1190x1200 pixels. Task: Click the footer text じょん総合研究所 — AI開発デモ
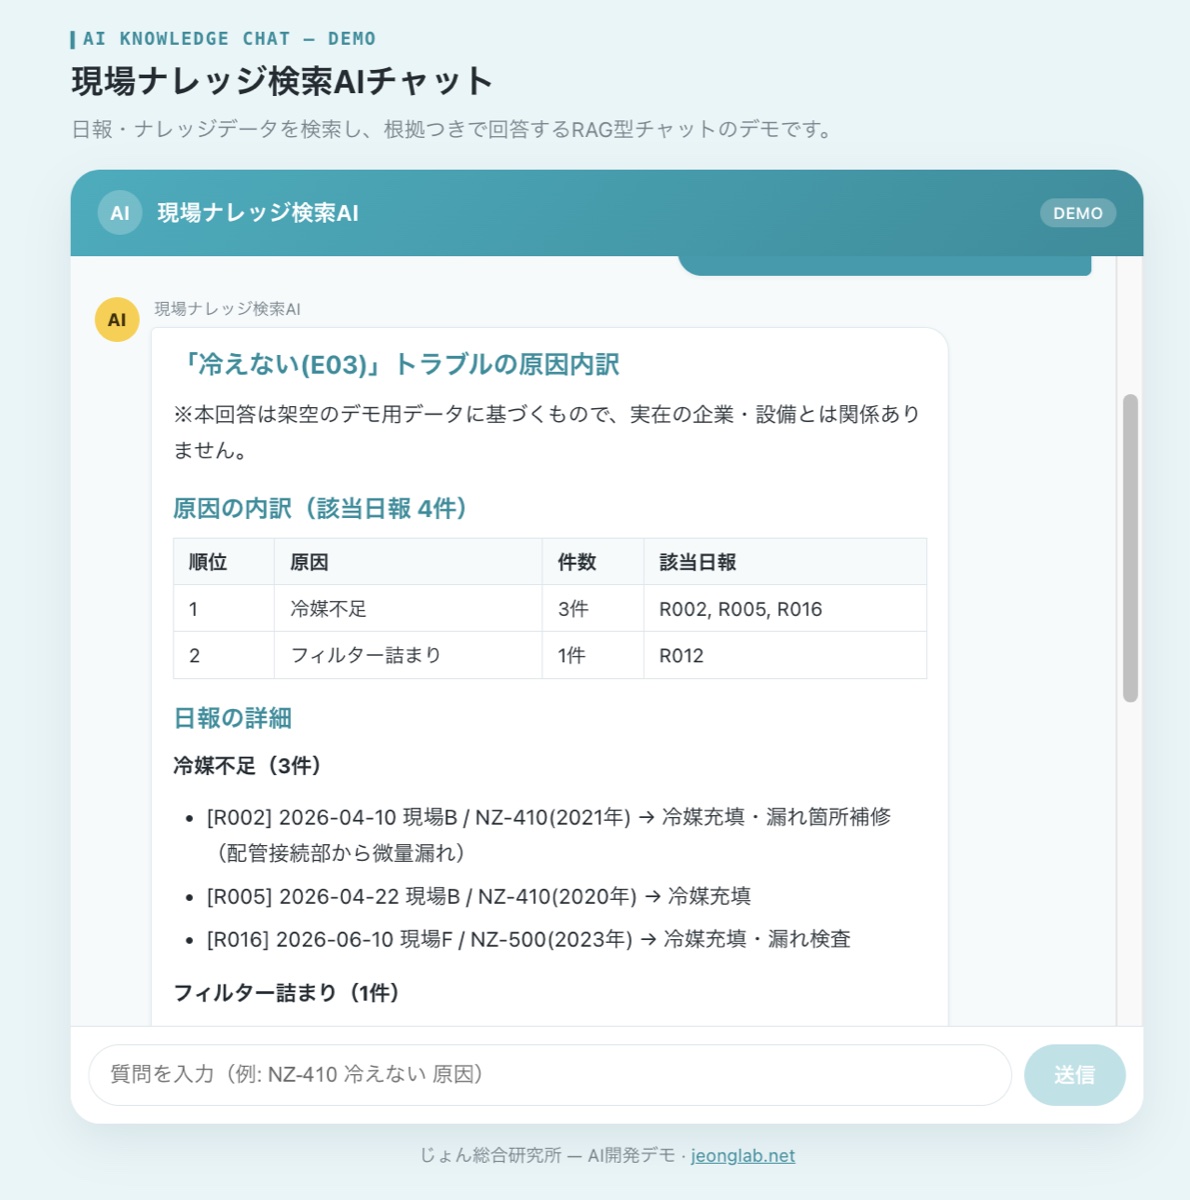tap(548, 1156)
